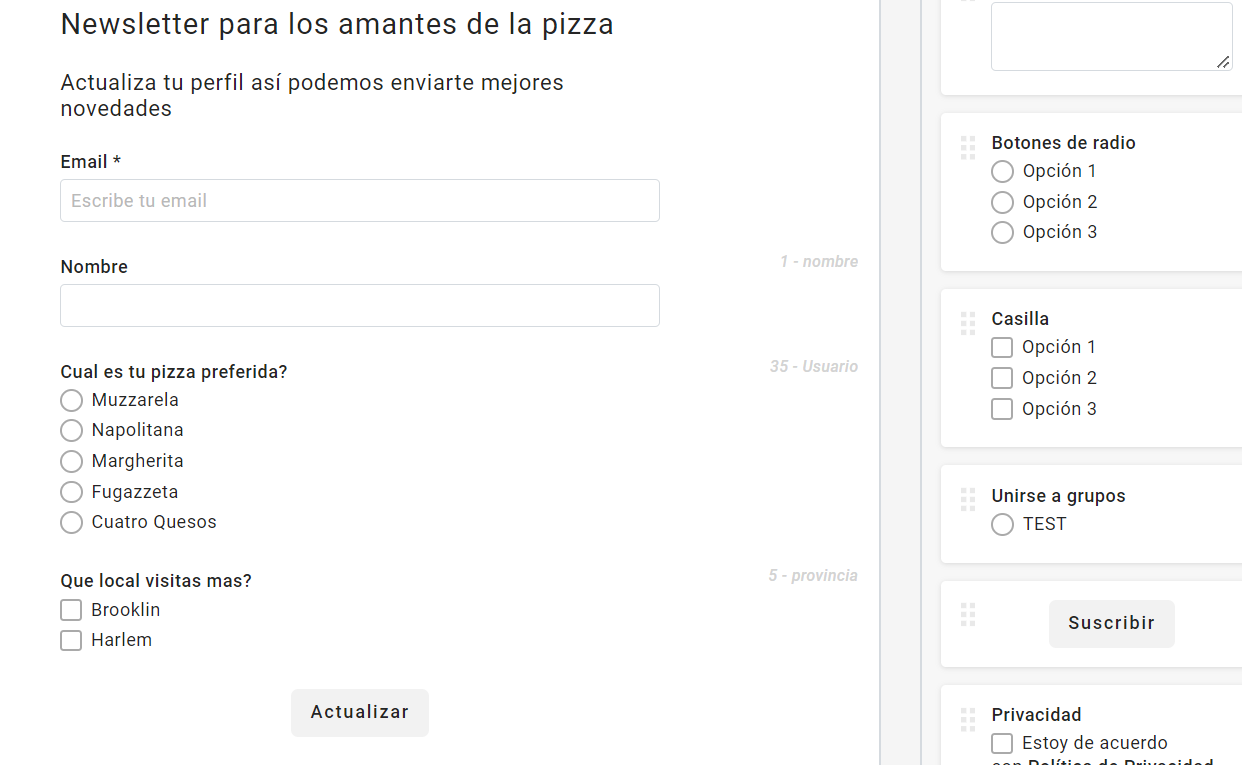This screenshot has height=765, width=1242.
Task: Click drag handle beside Unirse a grupos
Action: (x=967, y=500)
